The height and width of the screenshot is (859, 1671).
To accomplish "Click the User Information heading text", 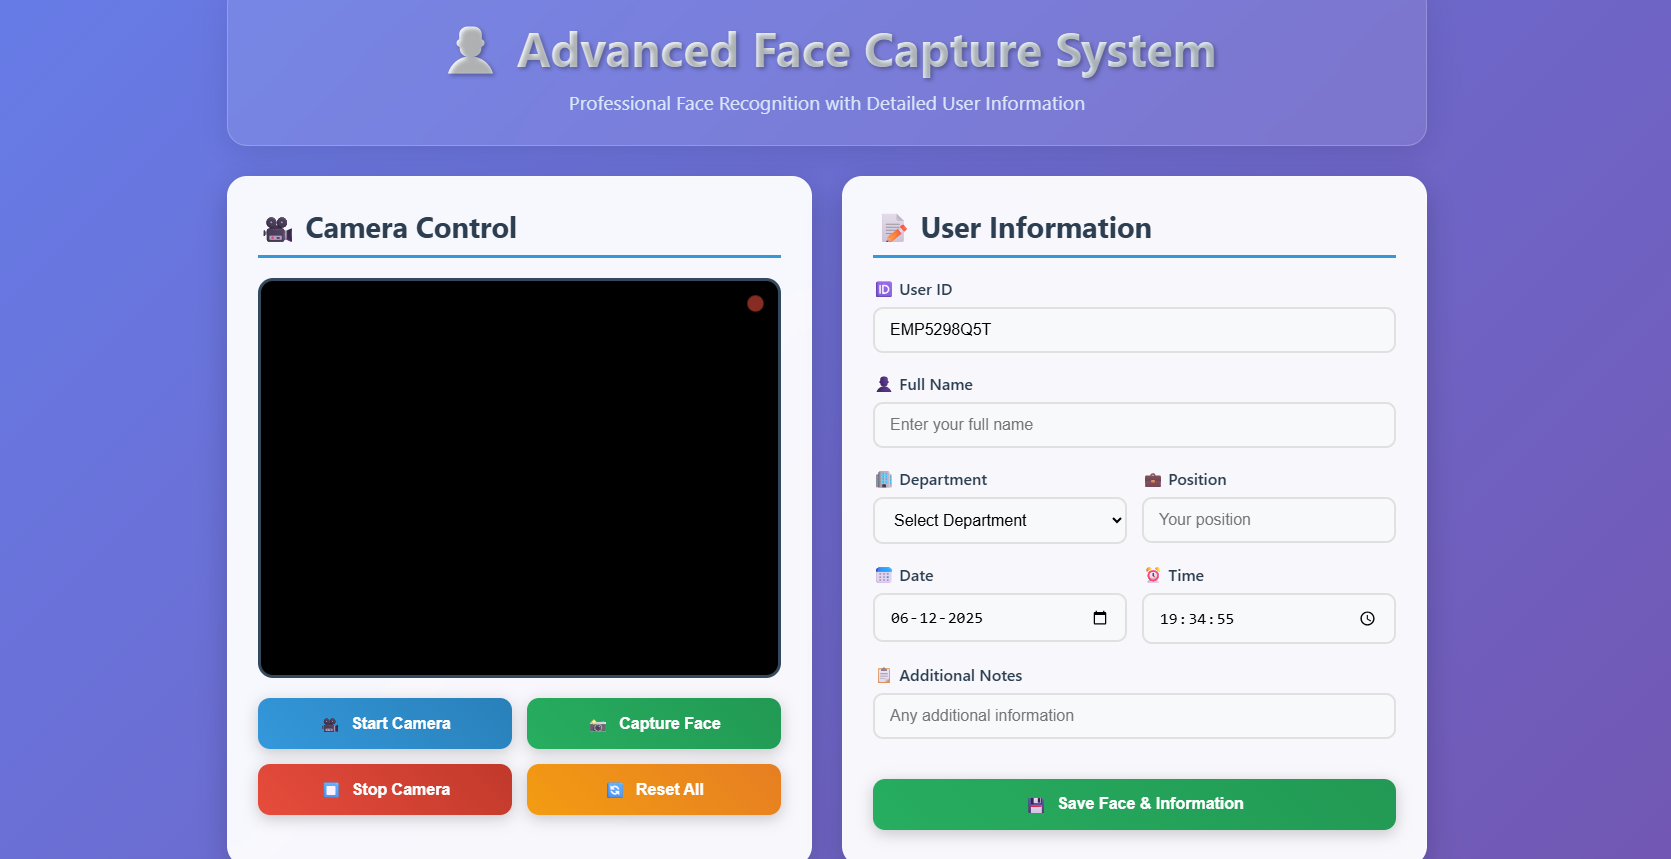I will (x=1036, y=228).
